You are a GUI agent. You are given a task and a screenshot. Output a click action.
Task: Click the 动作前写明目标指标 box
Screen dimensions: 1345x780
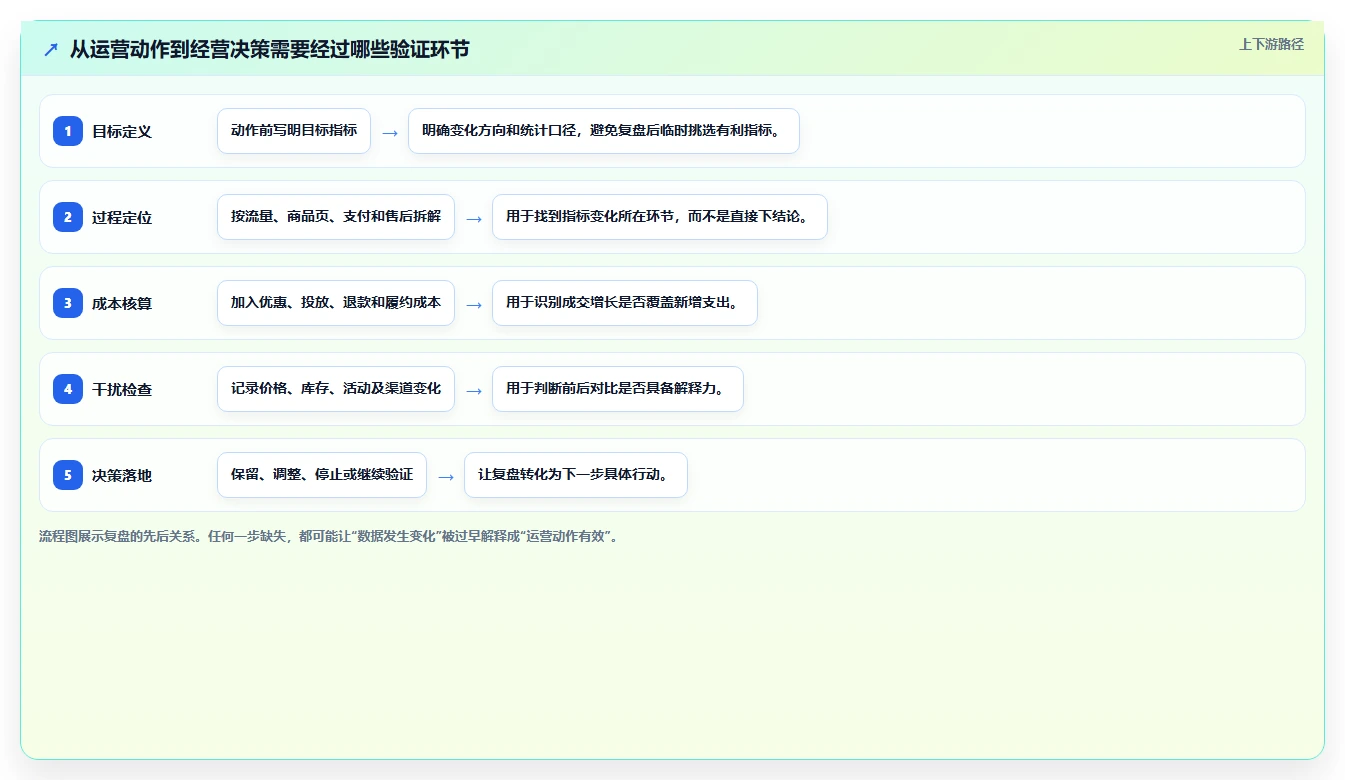pos(294,131)
